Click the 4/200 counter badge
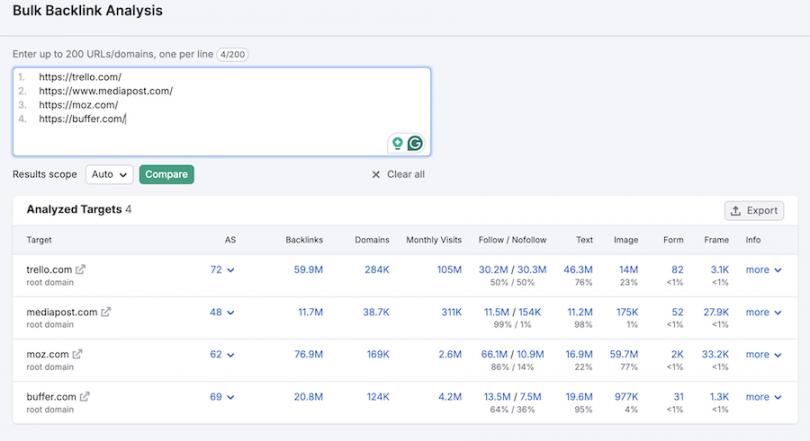 tap(232, 54)
